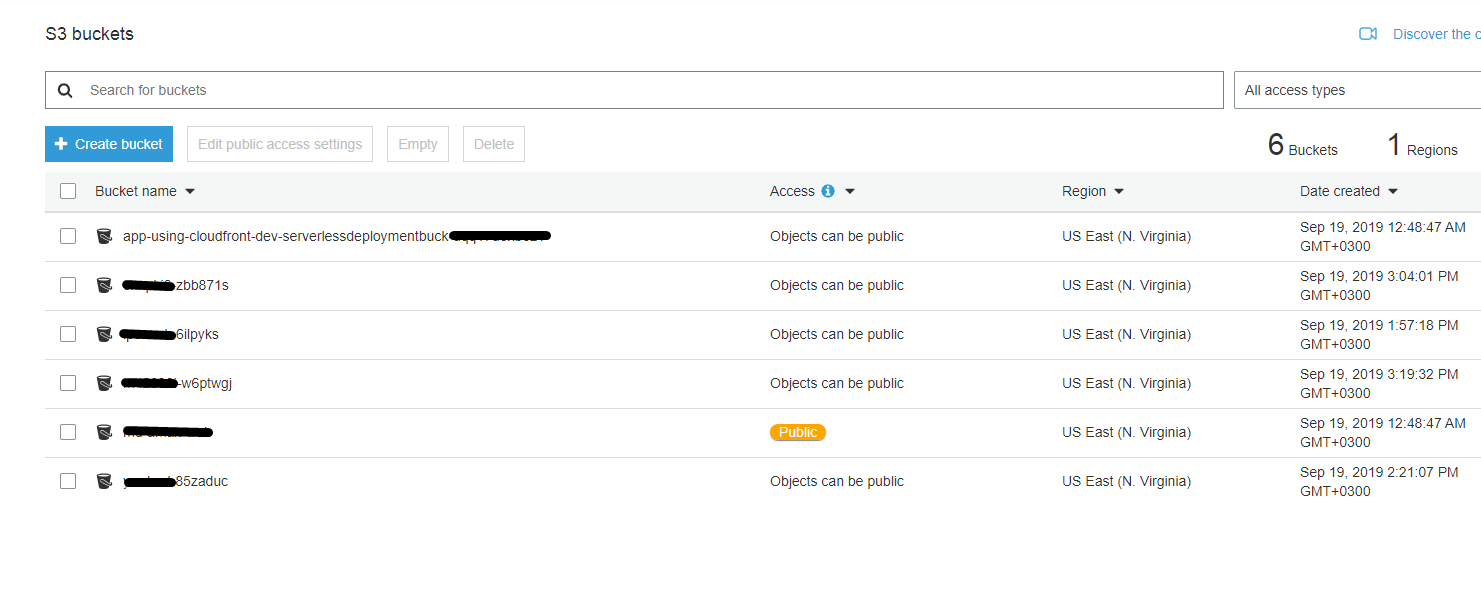The image size is (1481, 605).
Task: Click bucket icon in 85zaduc row
Action: tap(104, 481)
